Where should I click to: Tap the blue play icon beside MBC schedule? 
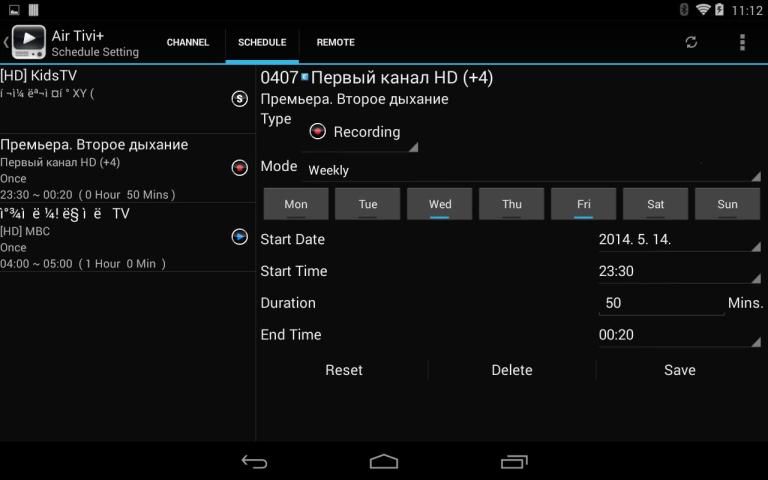coord(239,236)
